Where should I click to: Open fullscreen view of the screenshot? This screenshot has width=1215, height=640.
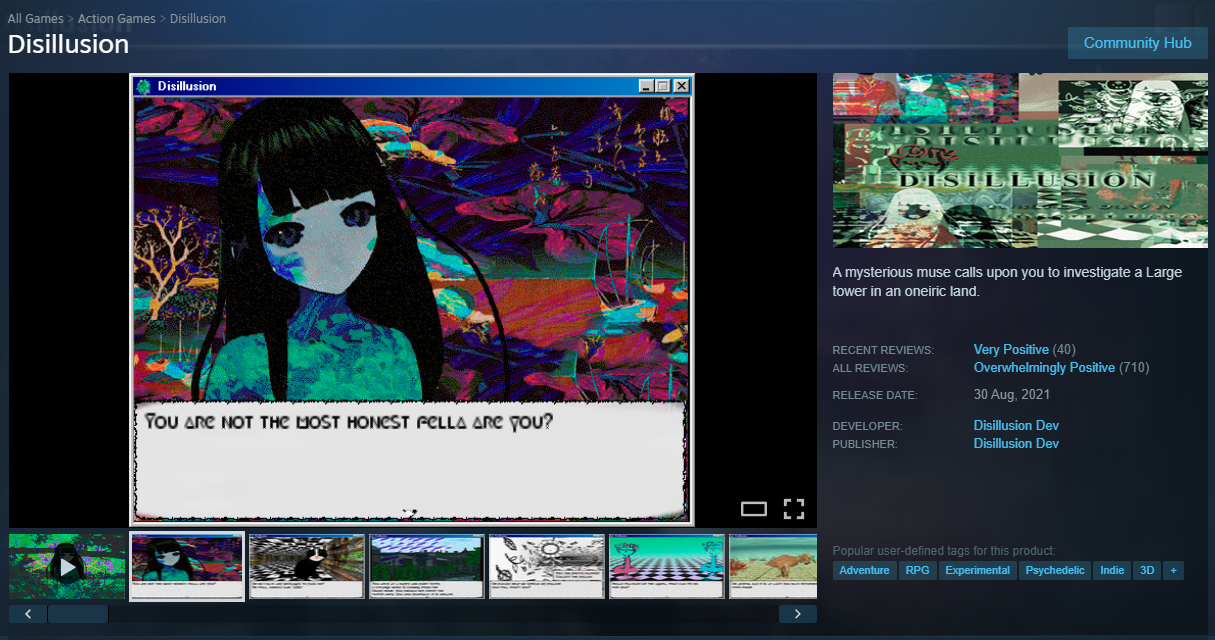click(794, 509)
